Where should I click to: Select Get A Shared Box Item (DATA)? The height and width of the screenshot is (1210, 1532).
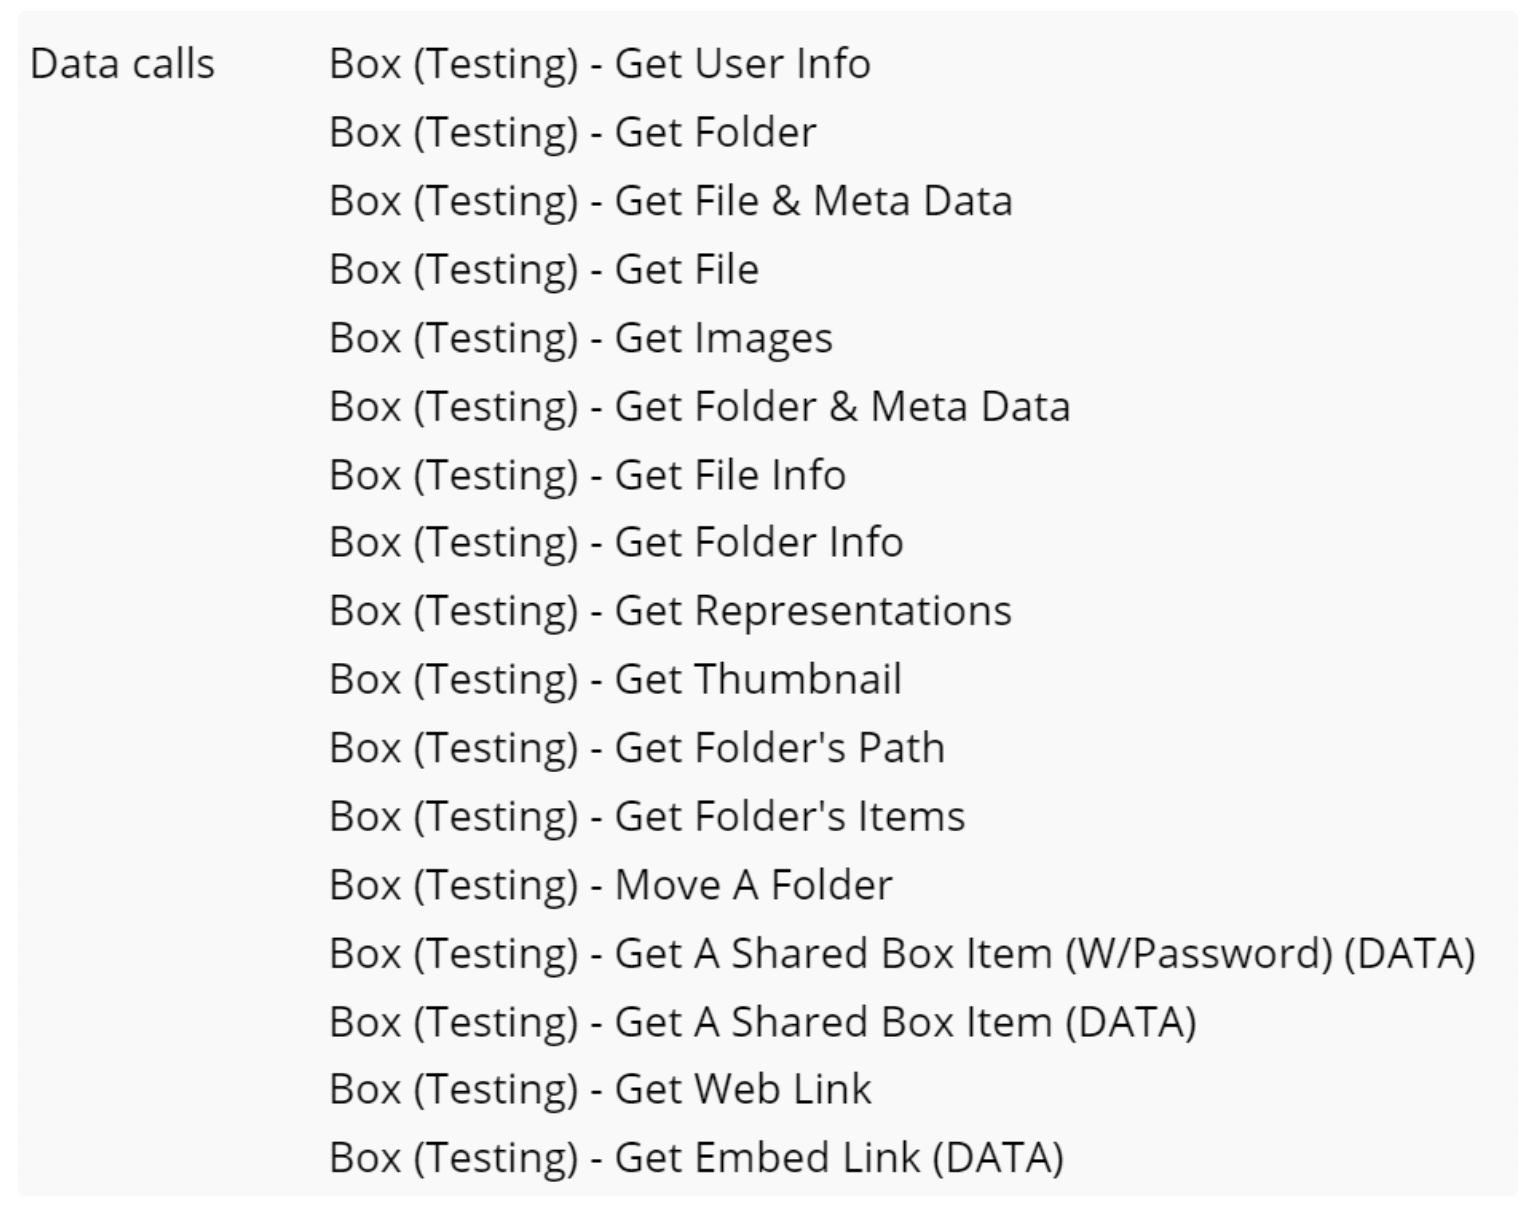763,1022
